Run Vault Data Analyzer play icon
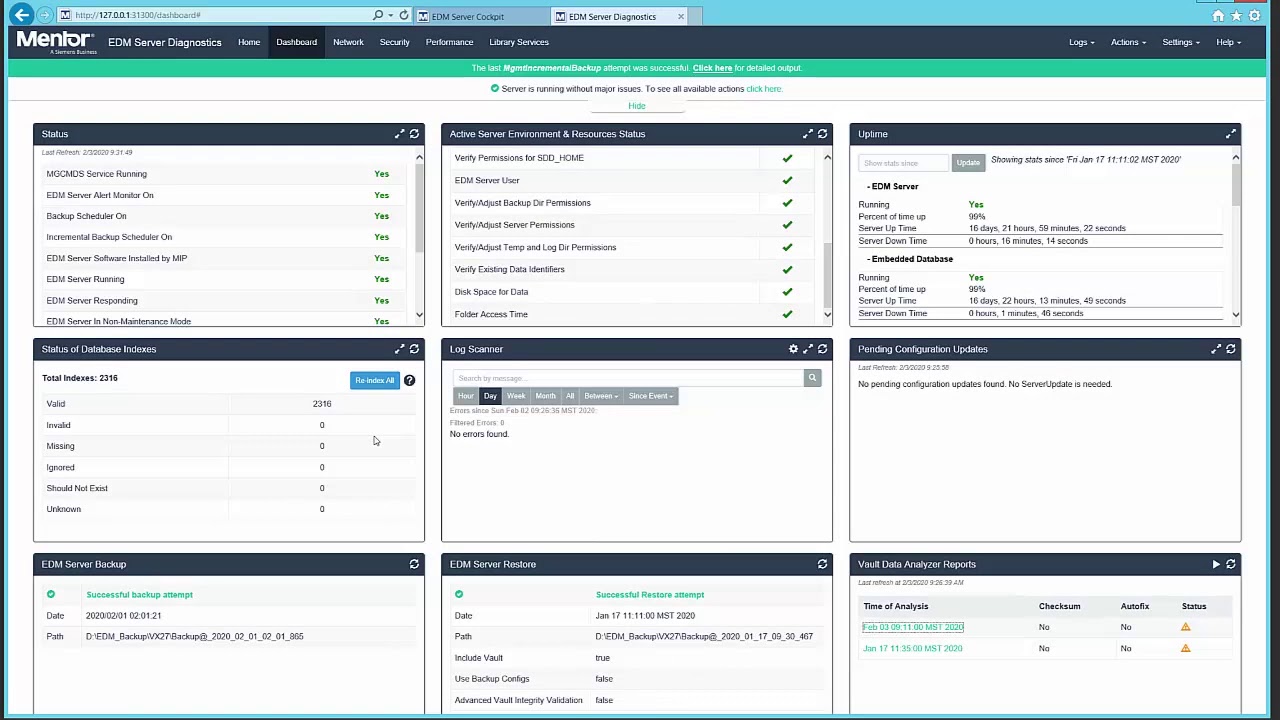 [x=1216, y=564]
